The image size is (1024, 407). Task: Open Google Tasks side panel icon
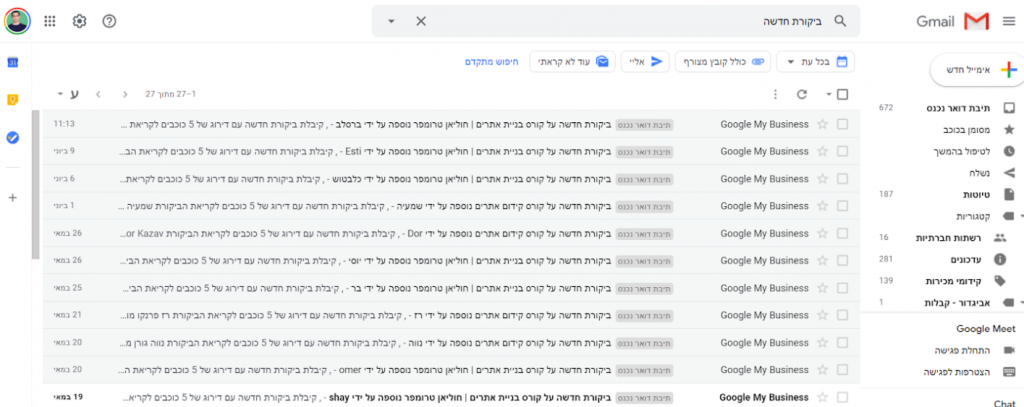12,138
